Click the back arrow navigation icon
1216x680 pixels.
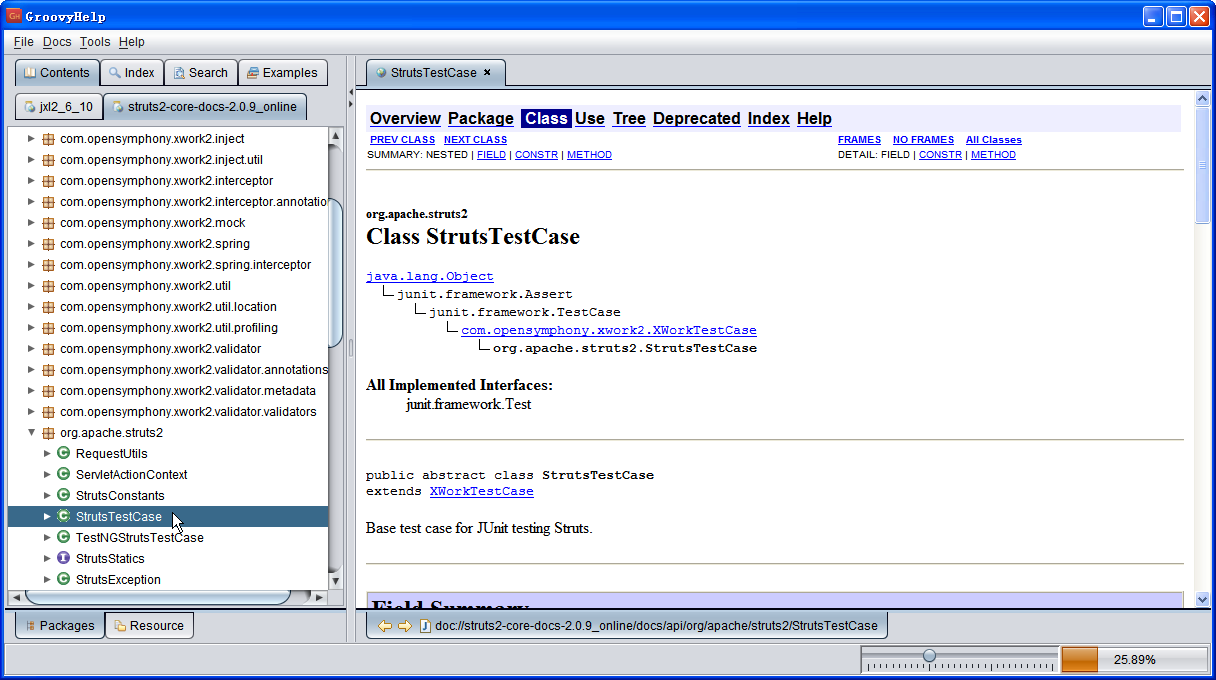point(384,626)
